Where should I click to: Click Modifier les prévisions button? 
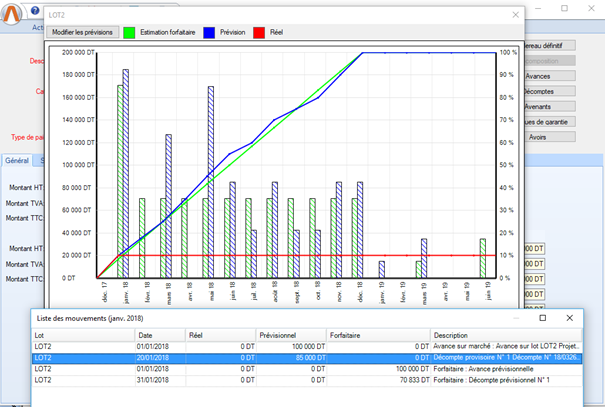(x=83, y=33)
